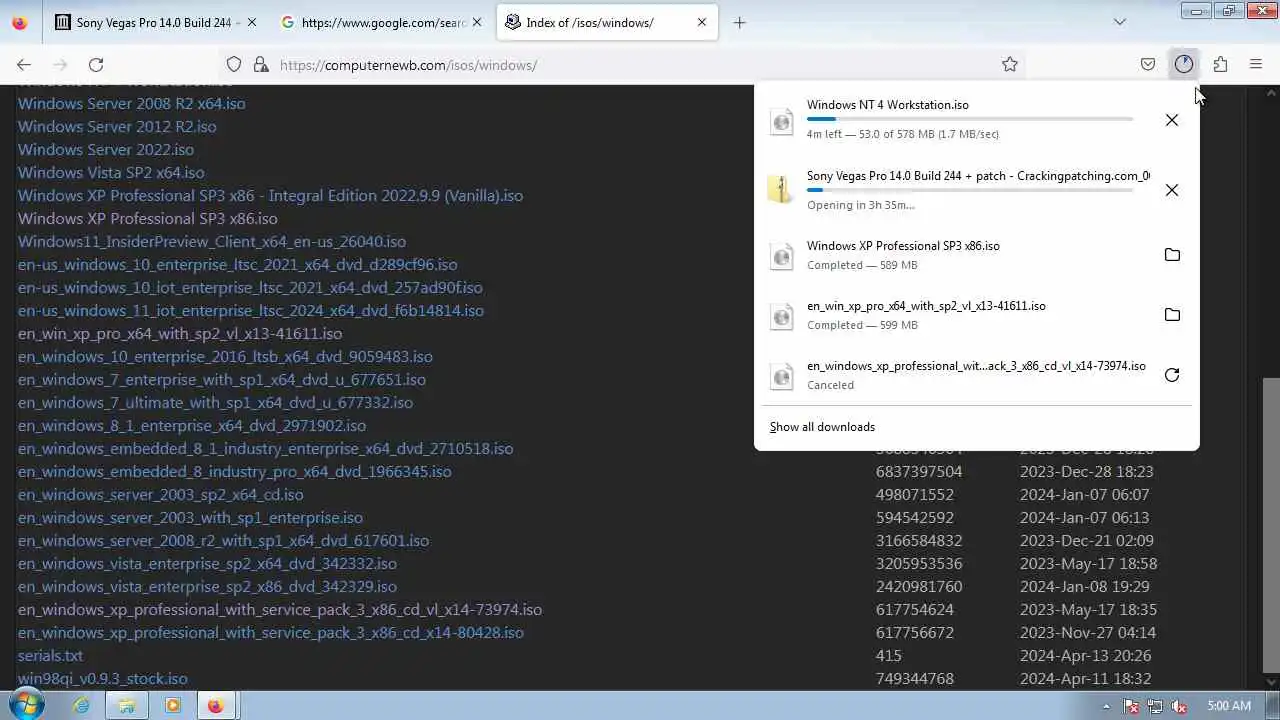
Task: Cancel the Sony Vegas Pro download
Action: point(1172,190)
